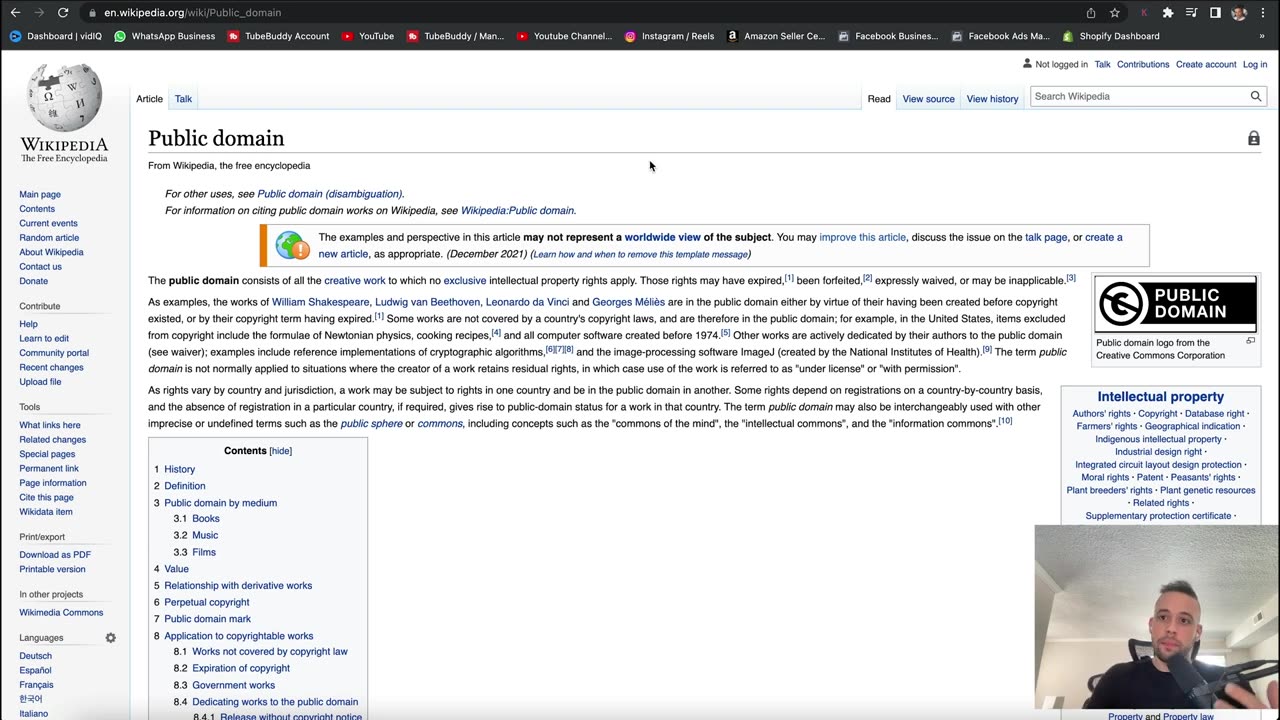Open Main page in the sidebar
1280x720 pixels.
(x=40, y=195)
